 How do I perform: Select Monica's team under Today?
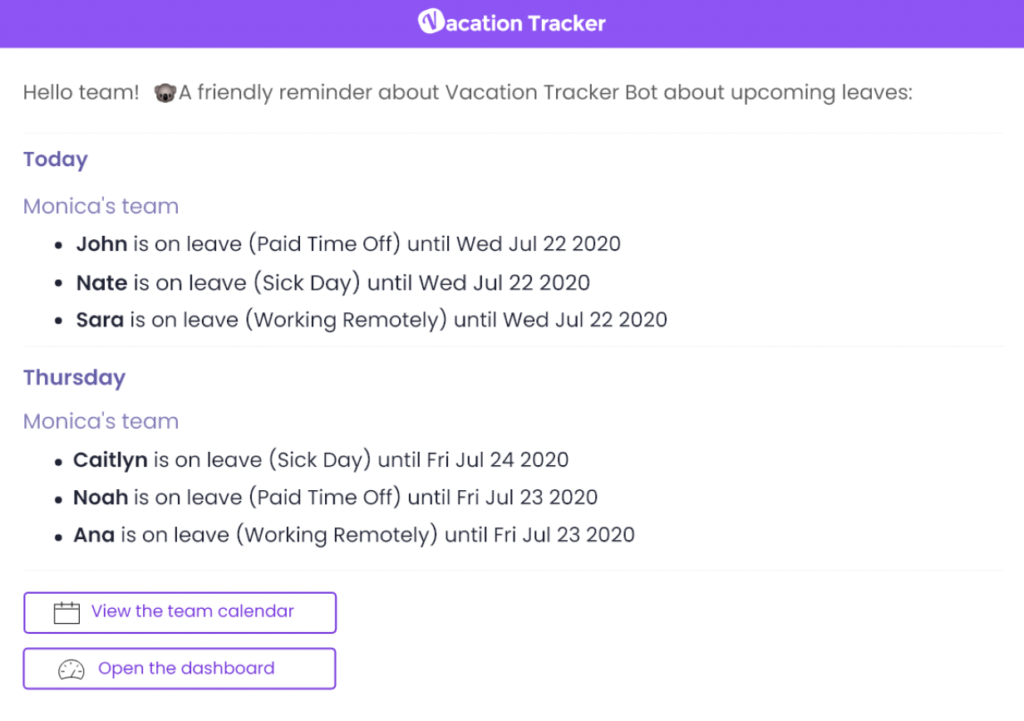(x=101, y=206)
